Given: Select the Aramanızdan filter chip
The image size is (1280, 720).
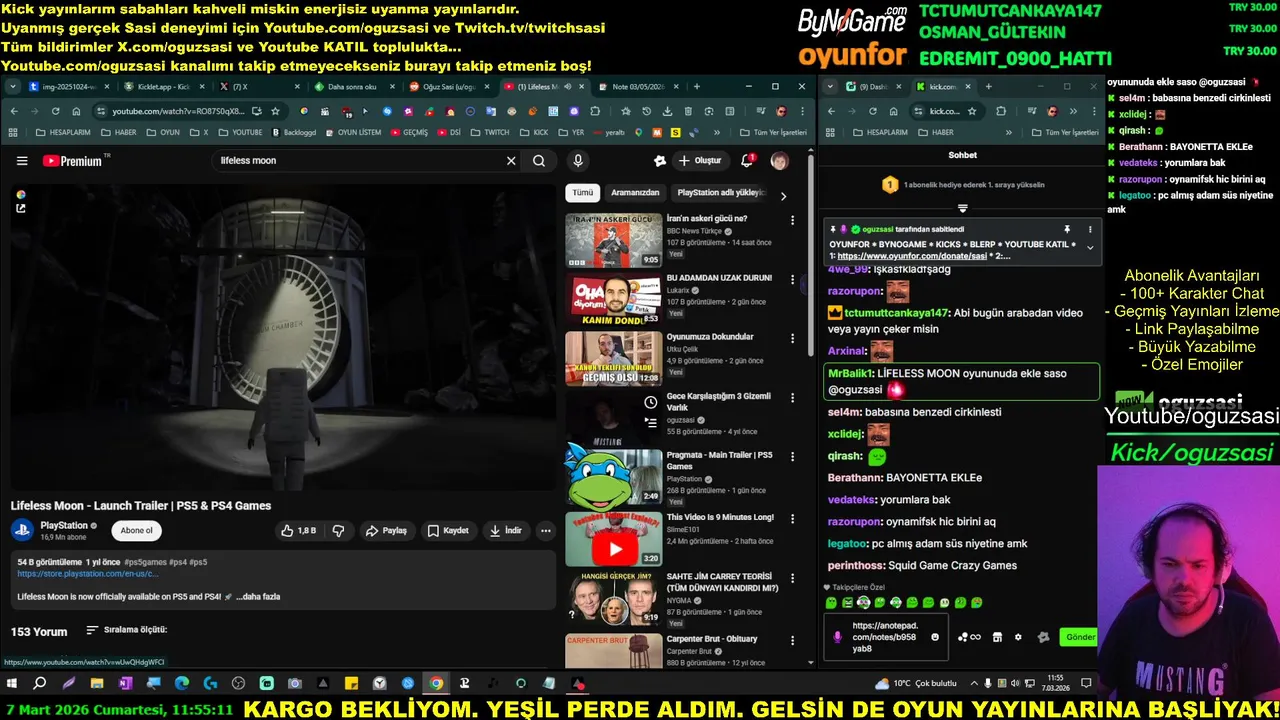Looking at the screenshot, I should point(635,193).
